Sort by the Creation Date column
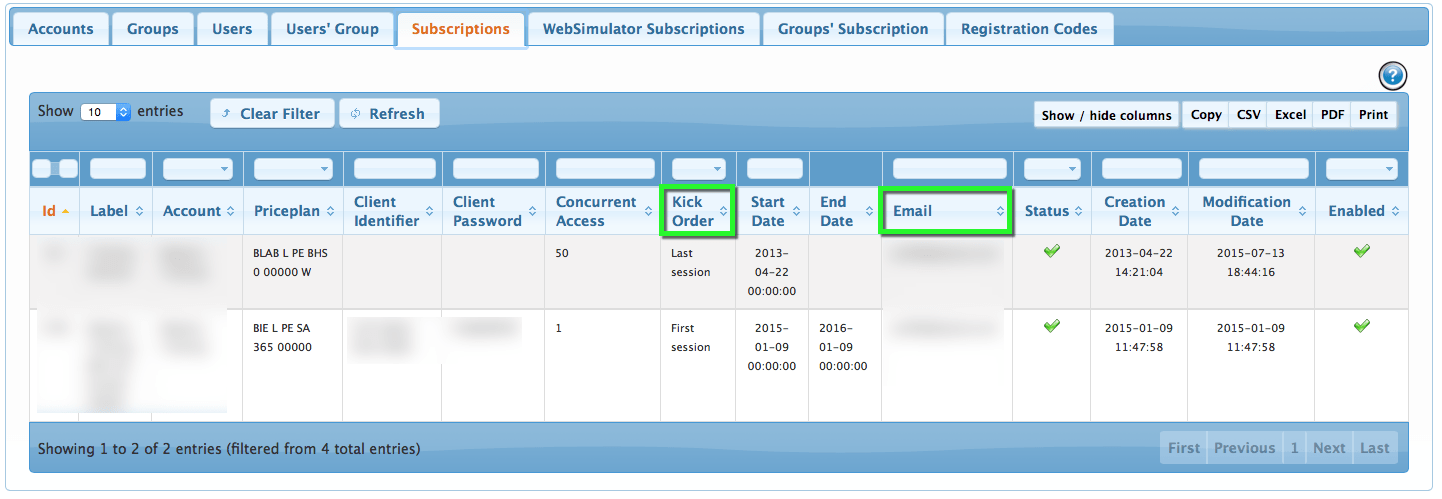The width and height of the screenshot is (1442, 499). pyautogui.click(x=1140, y=211)
